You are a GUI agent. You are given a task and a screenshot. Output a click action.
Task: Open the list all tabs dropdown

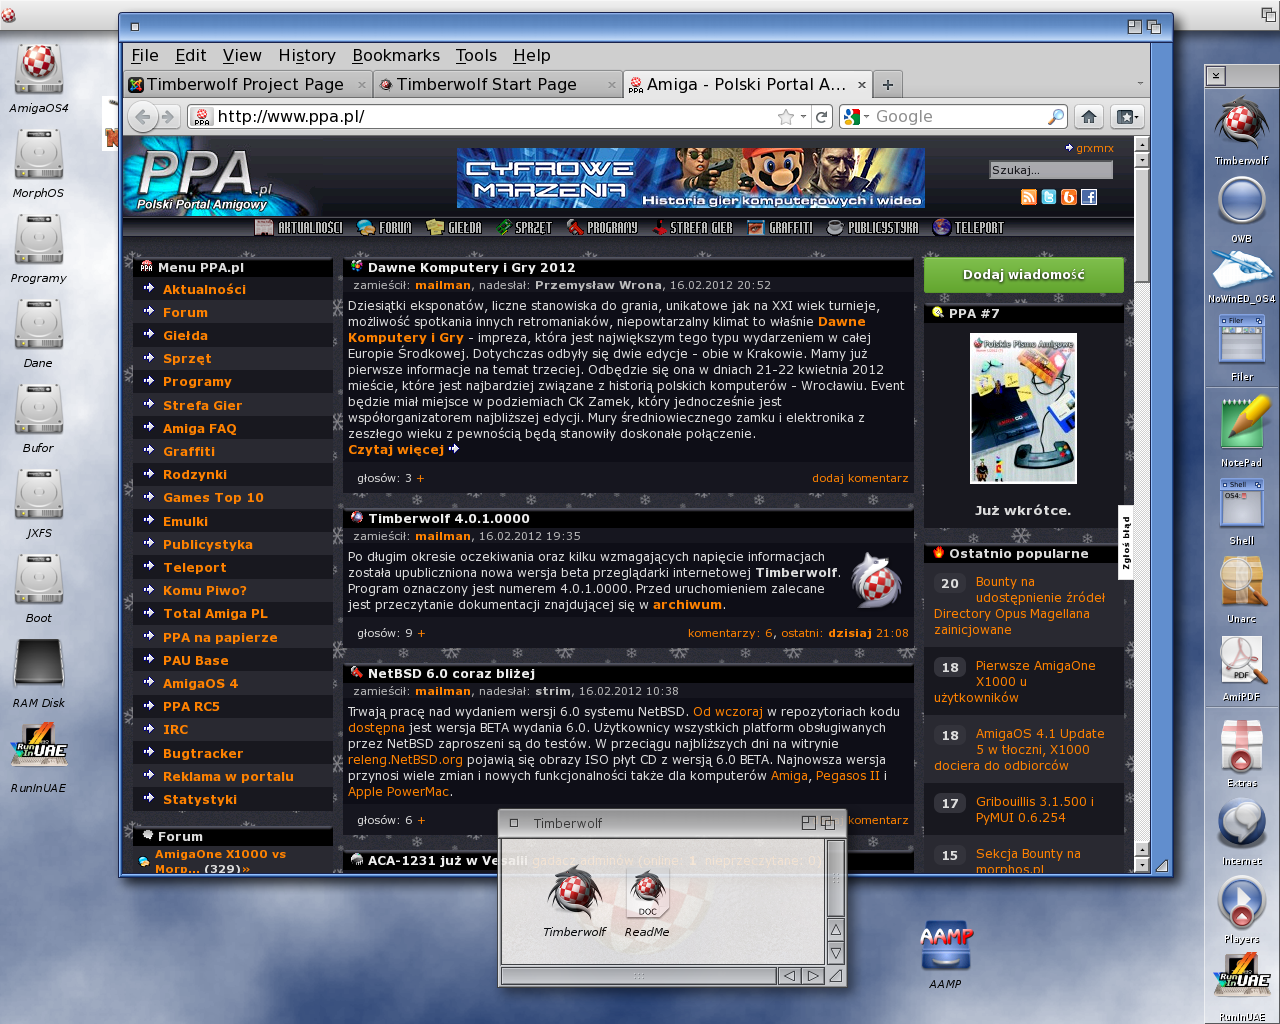[1140, 84]
